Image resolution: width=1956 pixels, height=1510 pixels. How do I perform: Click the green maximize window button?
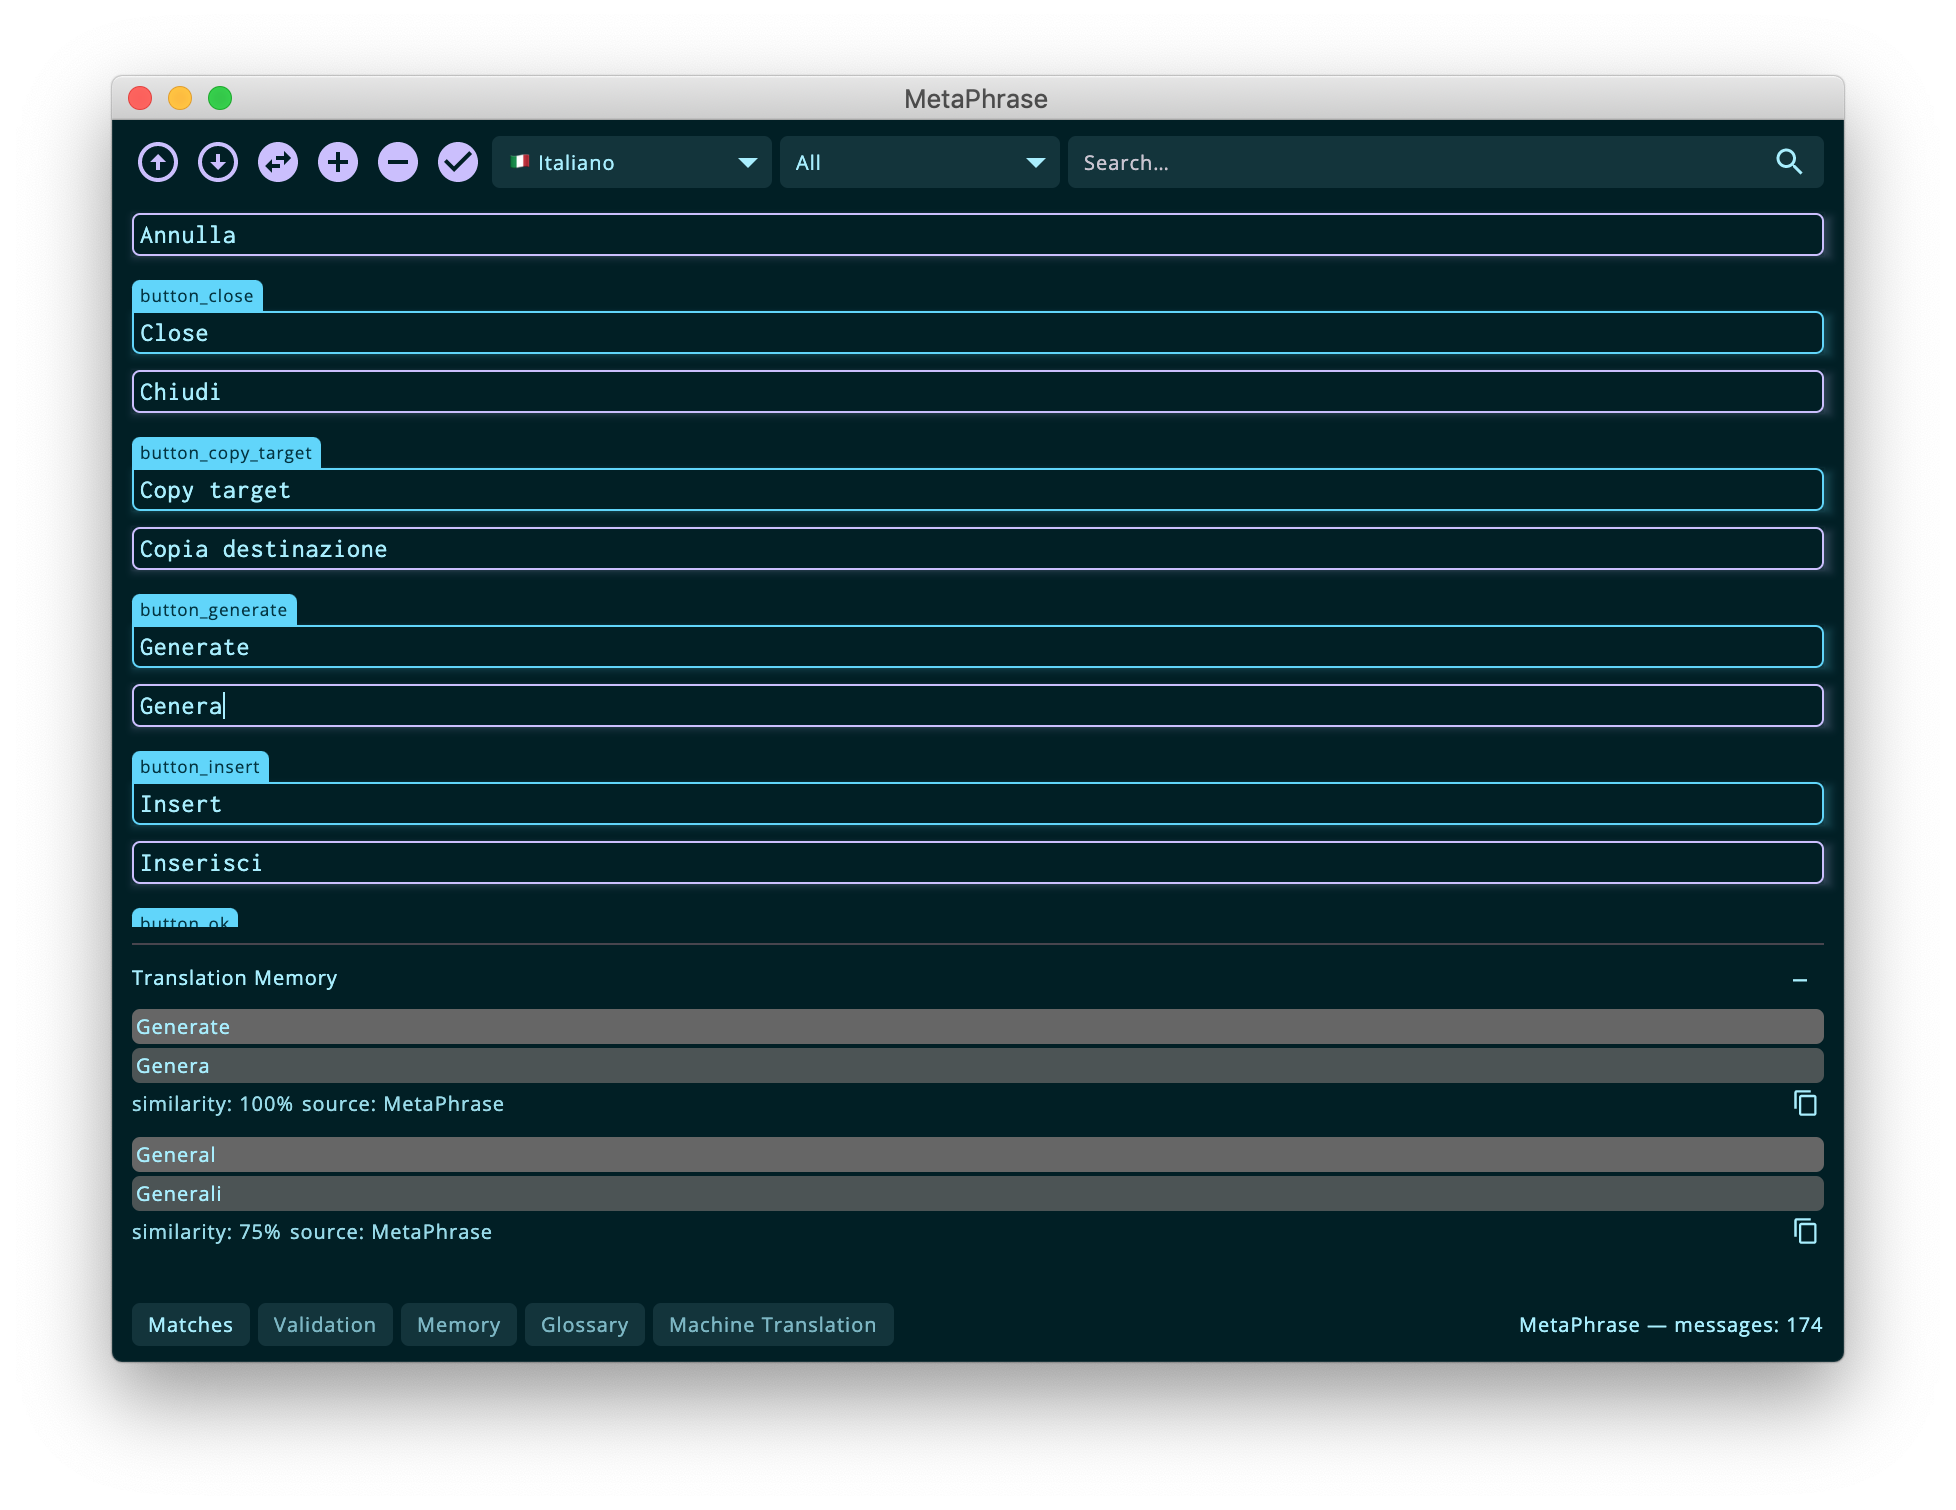click(220, 98)
